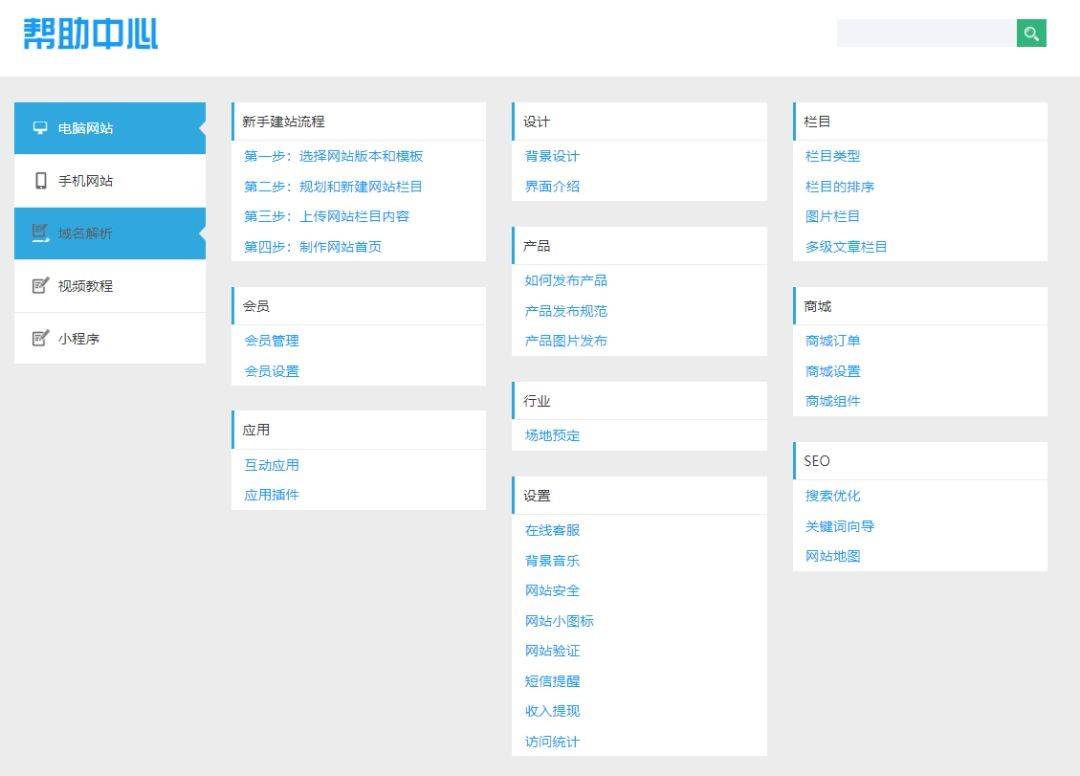Click the phone icon beside 手机网站
The width and height of the screenshot is (1080, 776).
coord(41,180)
